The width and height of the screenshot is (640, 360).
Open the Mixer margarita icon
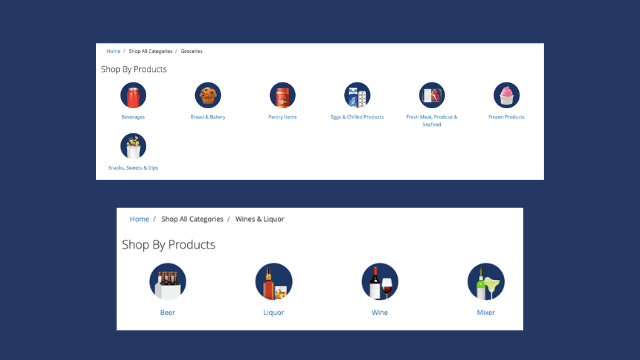(486, 282)
